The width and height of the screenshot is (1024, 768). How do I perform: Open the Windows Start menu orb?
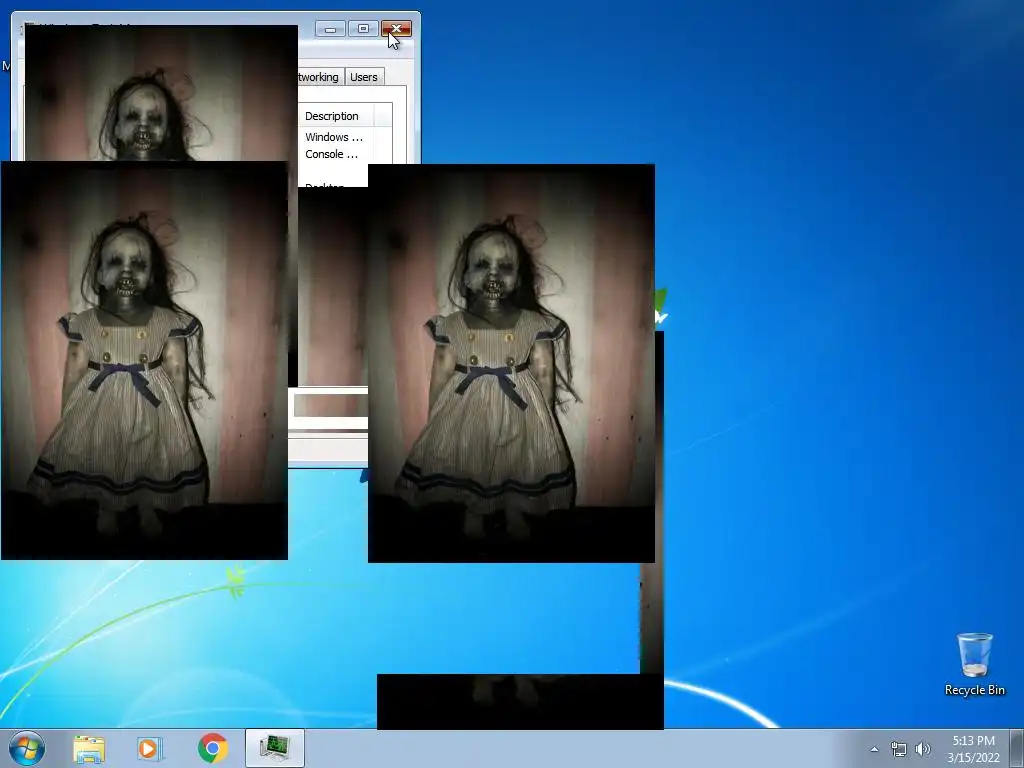click(x=27, y=748)
